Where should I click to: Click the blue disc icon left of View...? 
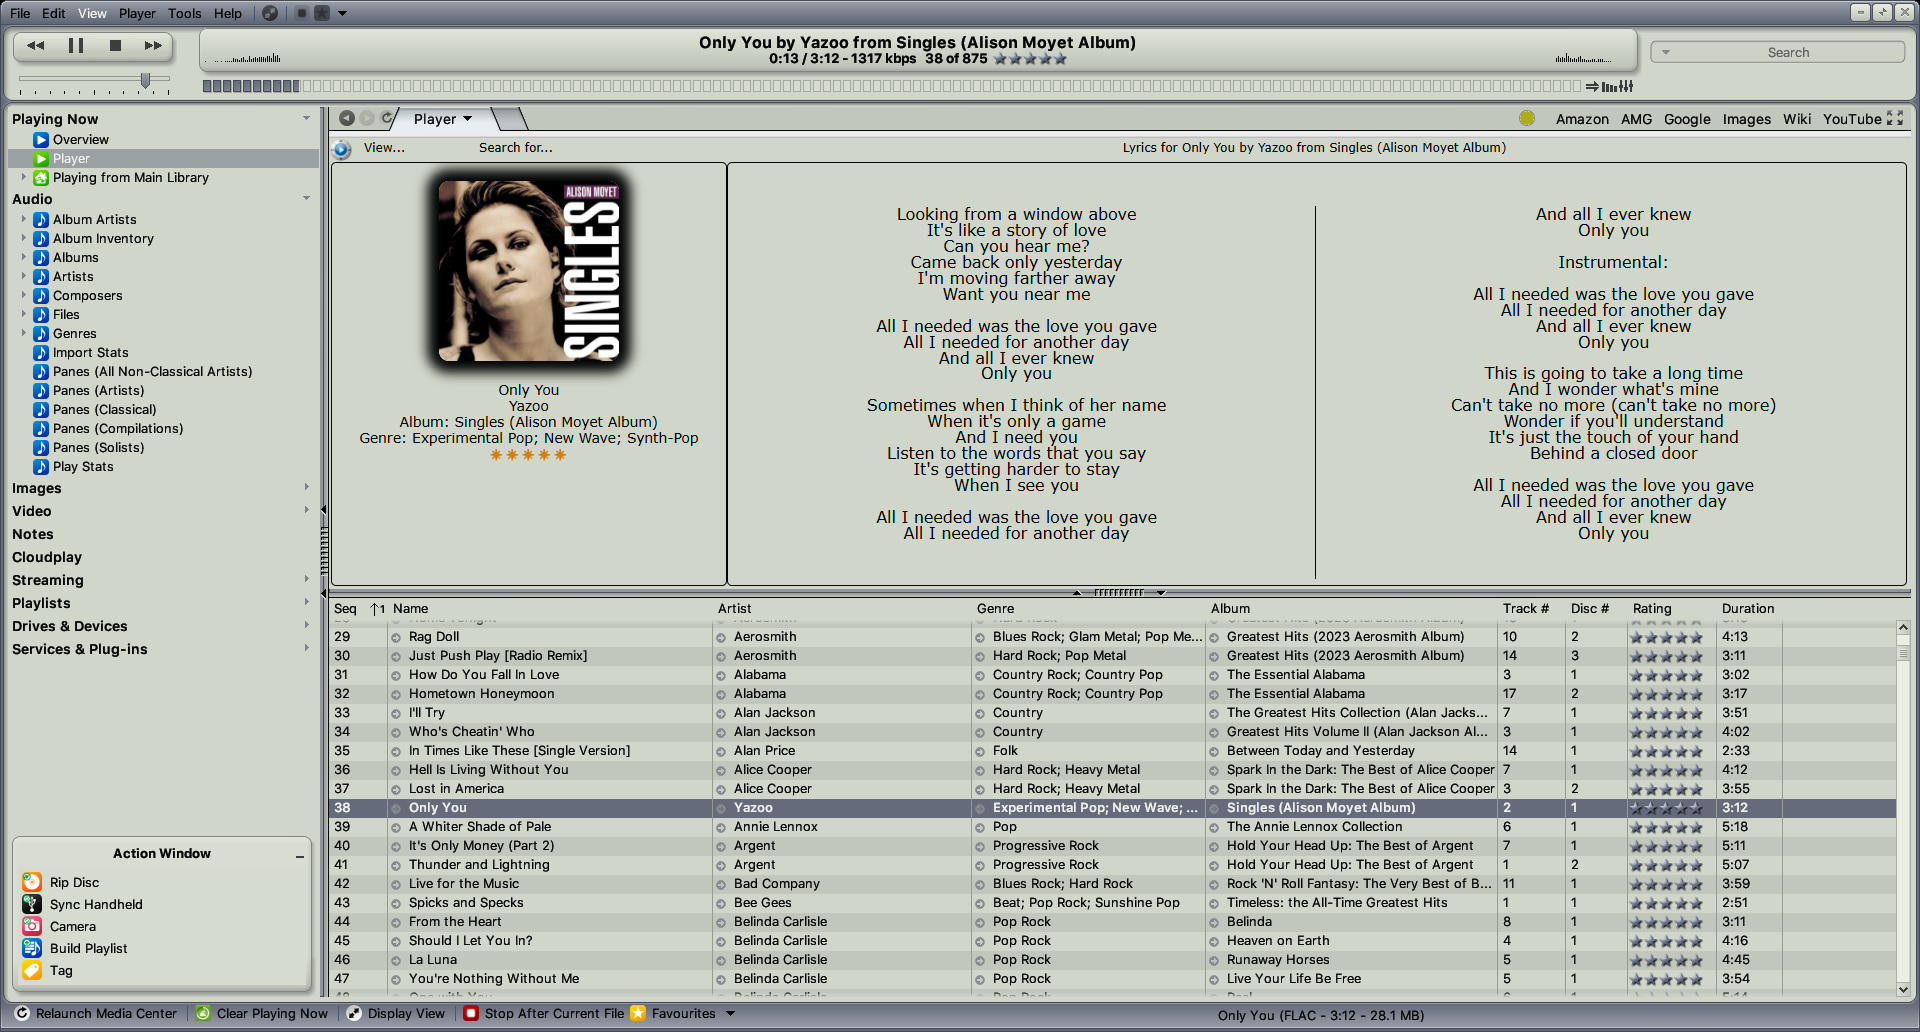[x=342, y=149]
